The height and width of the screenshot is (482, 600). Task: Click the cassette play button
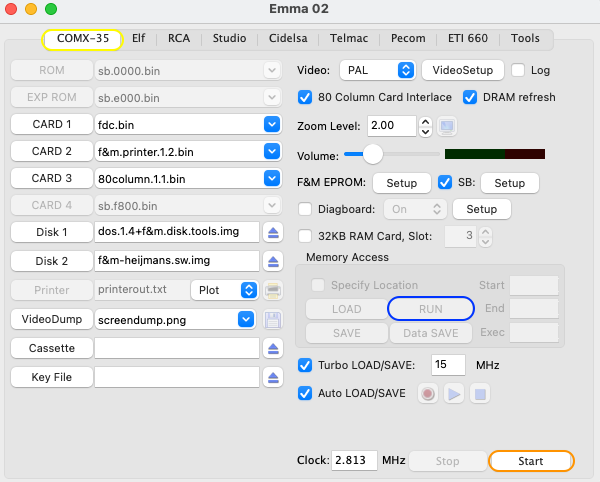tap(454, 394)
